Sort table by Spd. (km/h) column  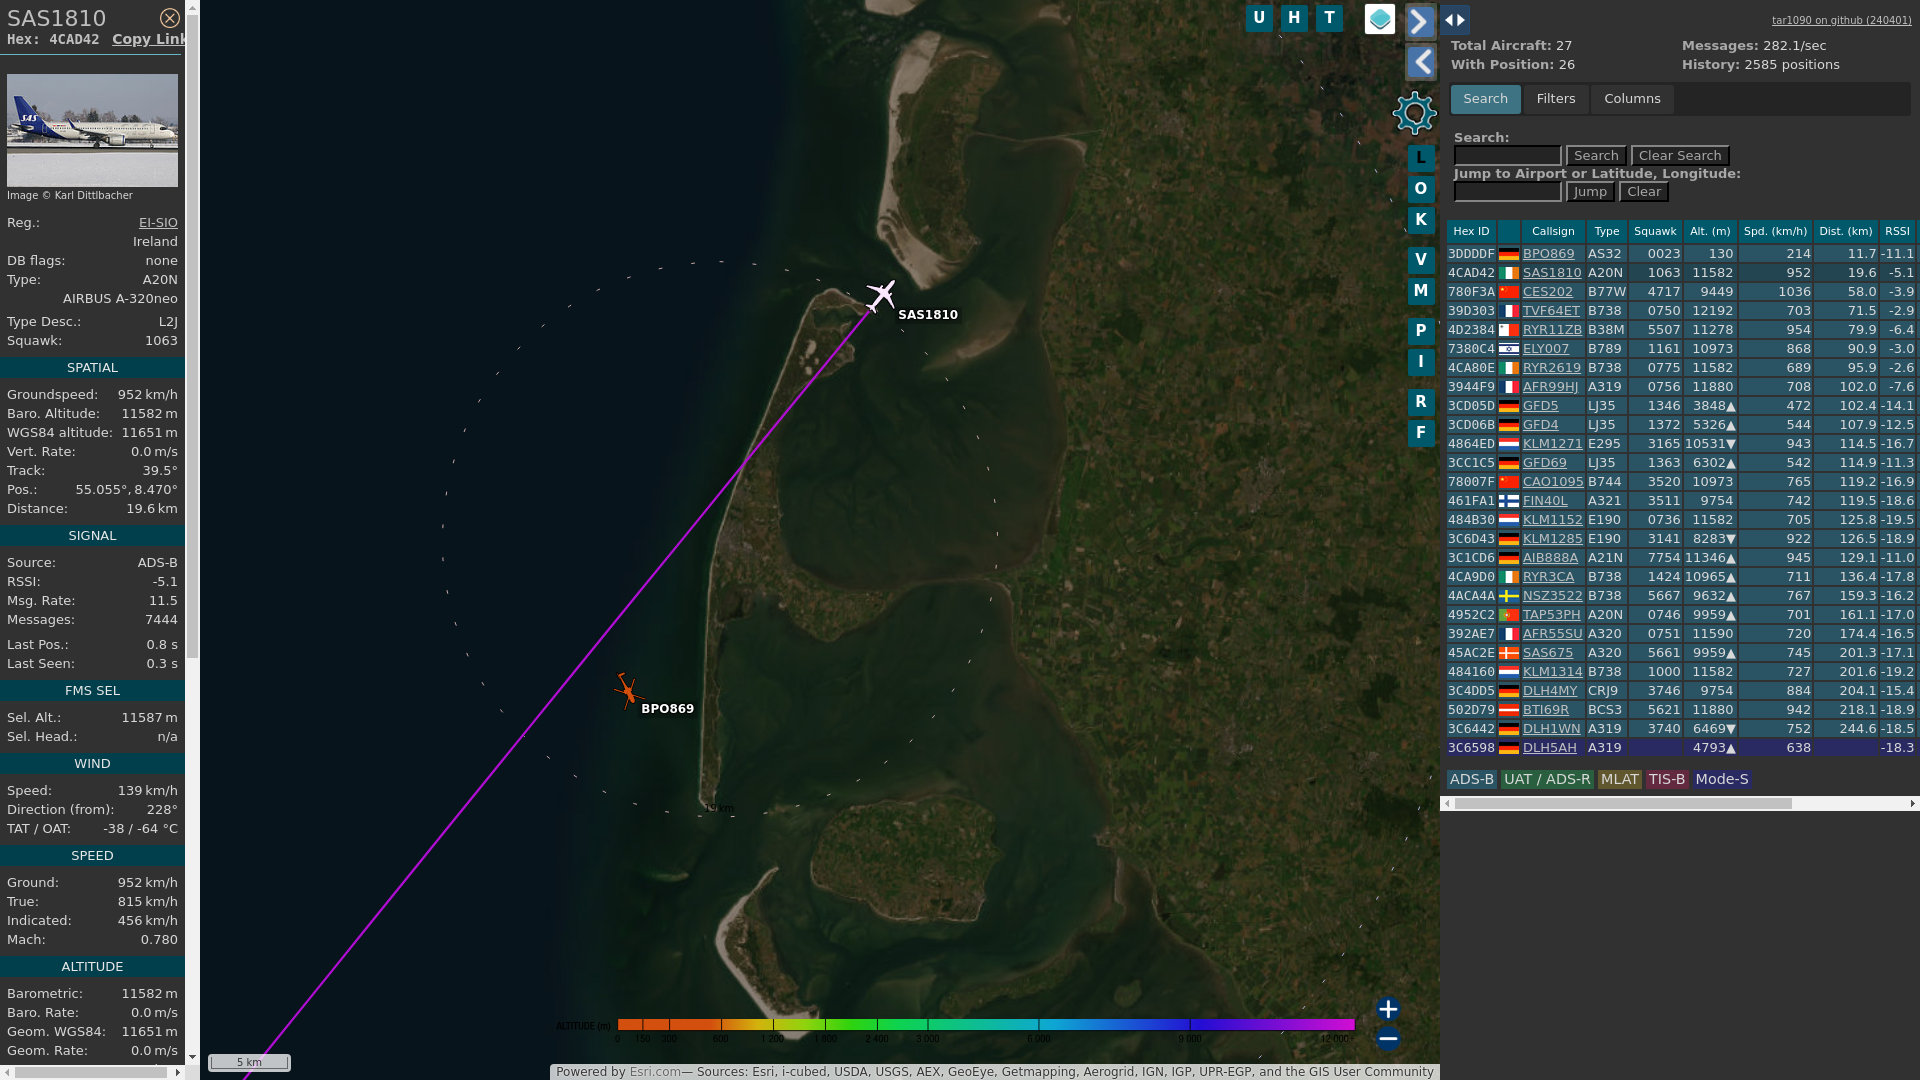coord(1775,231)
